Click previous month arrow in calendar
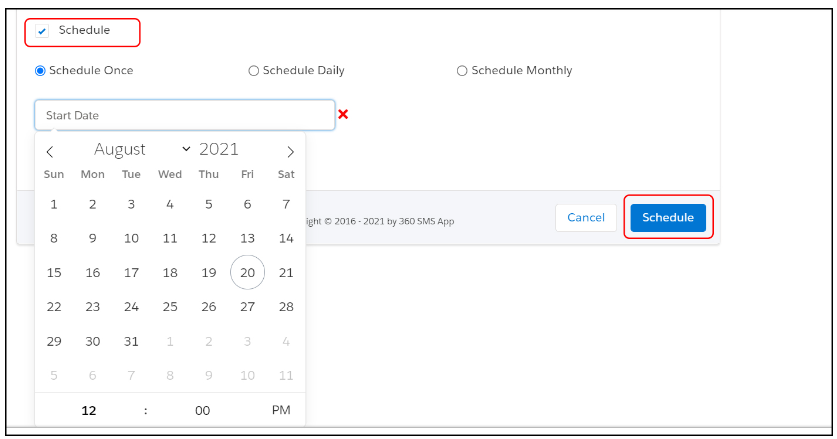837x439 pixels. pyautogui.click(x=50, y=152)
